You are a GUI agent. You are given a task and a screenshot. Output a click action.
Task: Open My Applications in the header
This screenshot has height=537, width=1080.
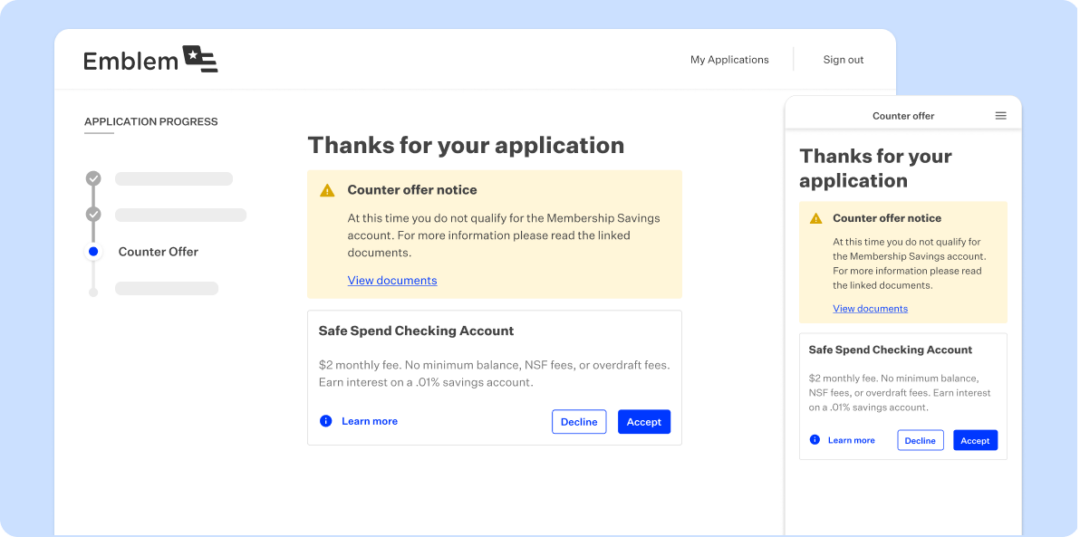click(729, 60)
